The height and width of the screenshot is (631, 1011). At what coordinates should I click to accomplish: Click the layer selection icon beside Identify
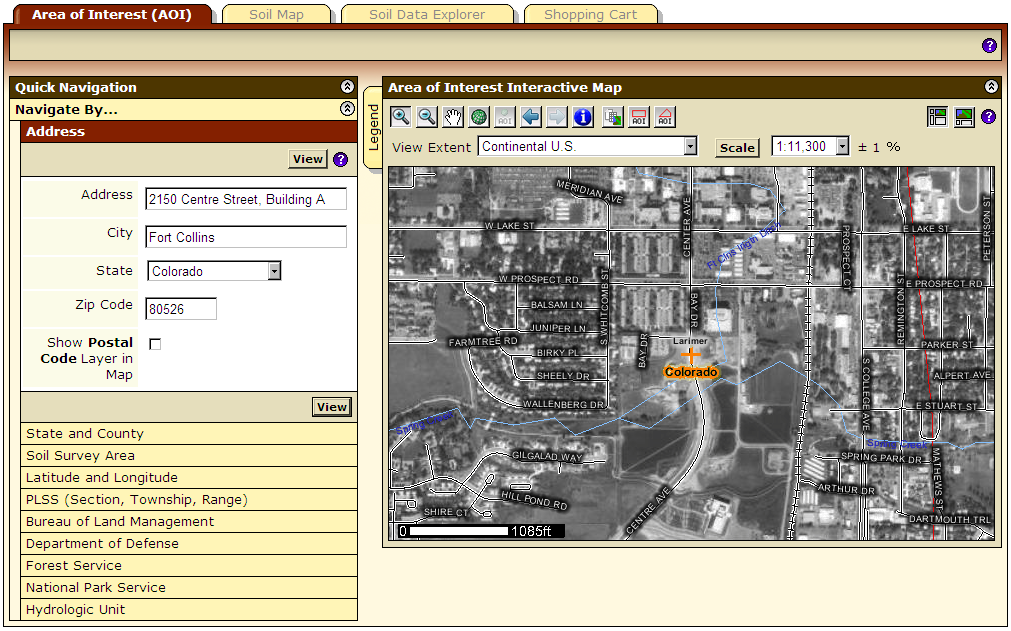613,117
